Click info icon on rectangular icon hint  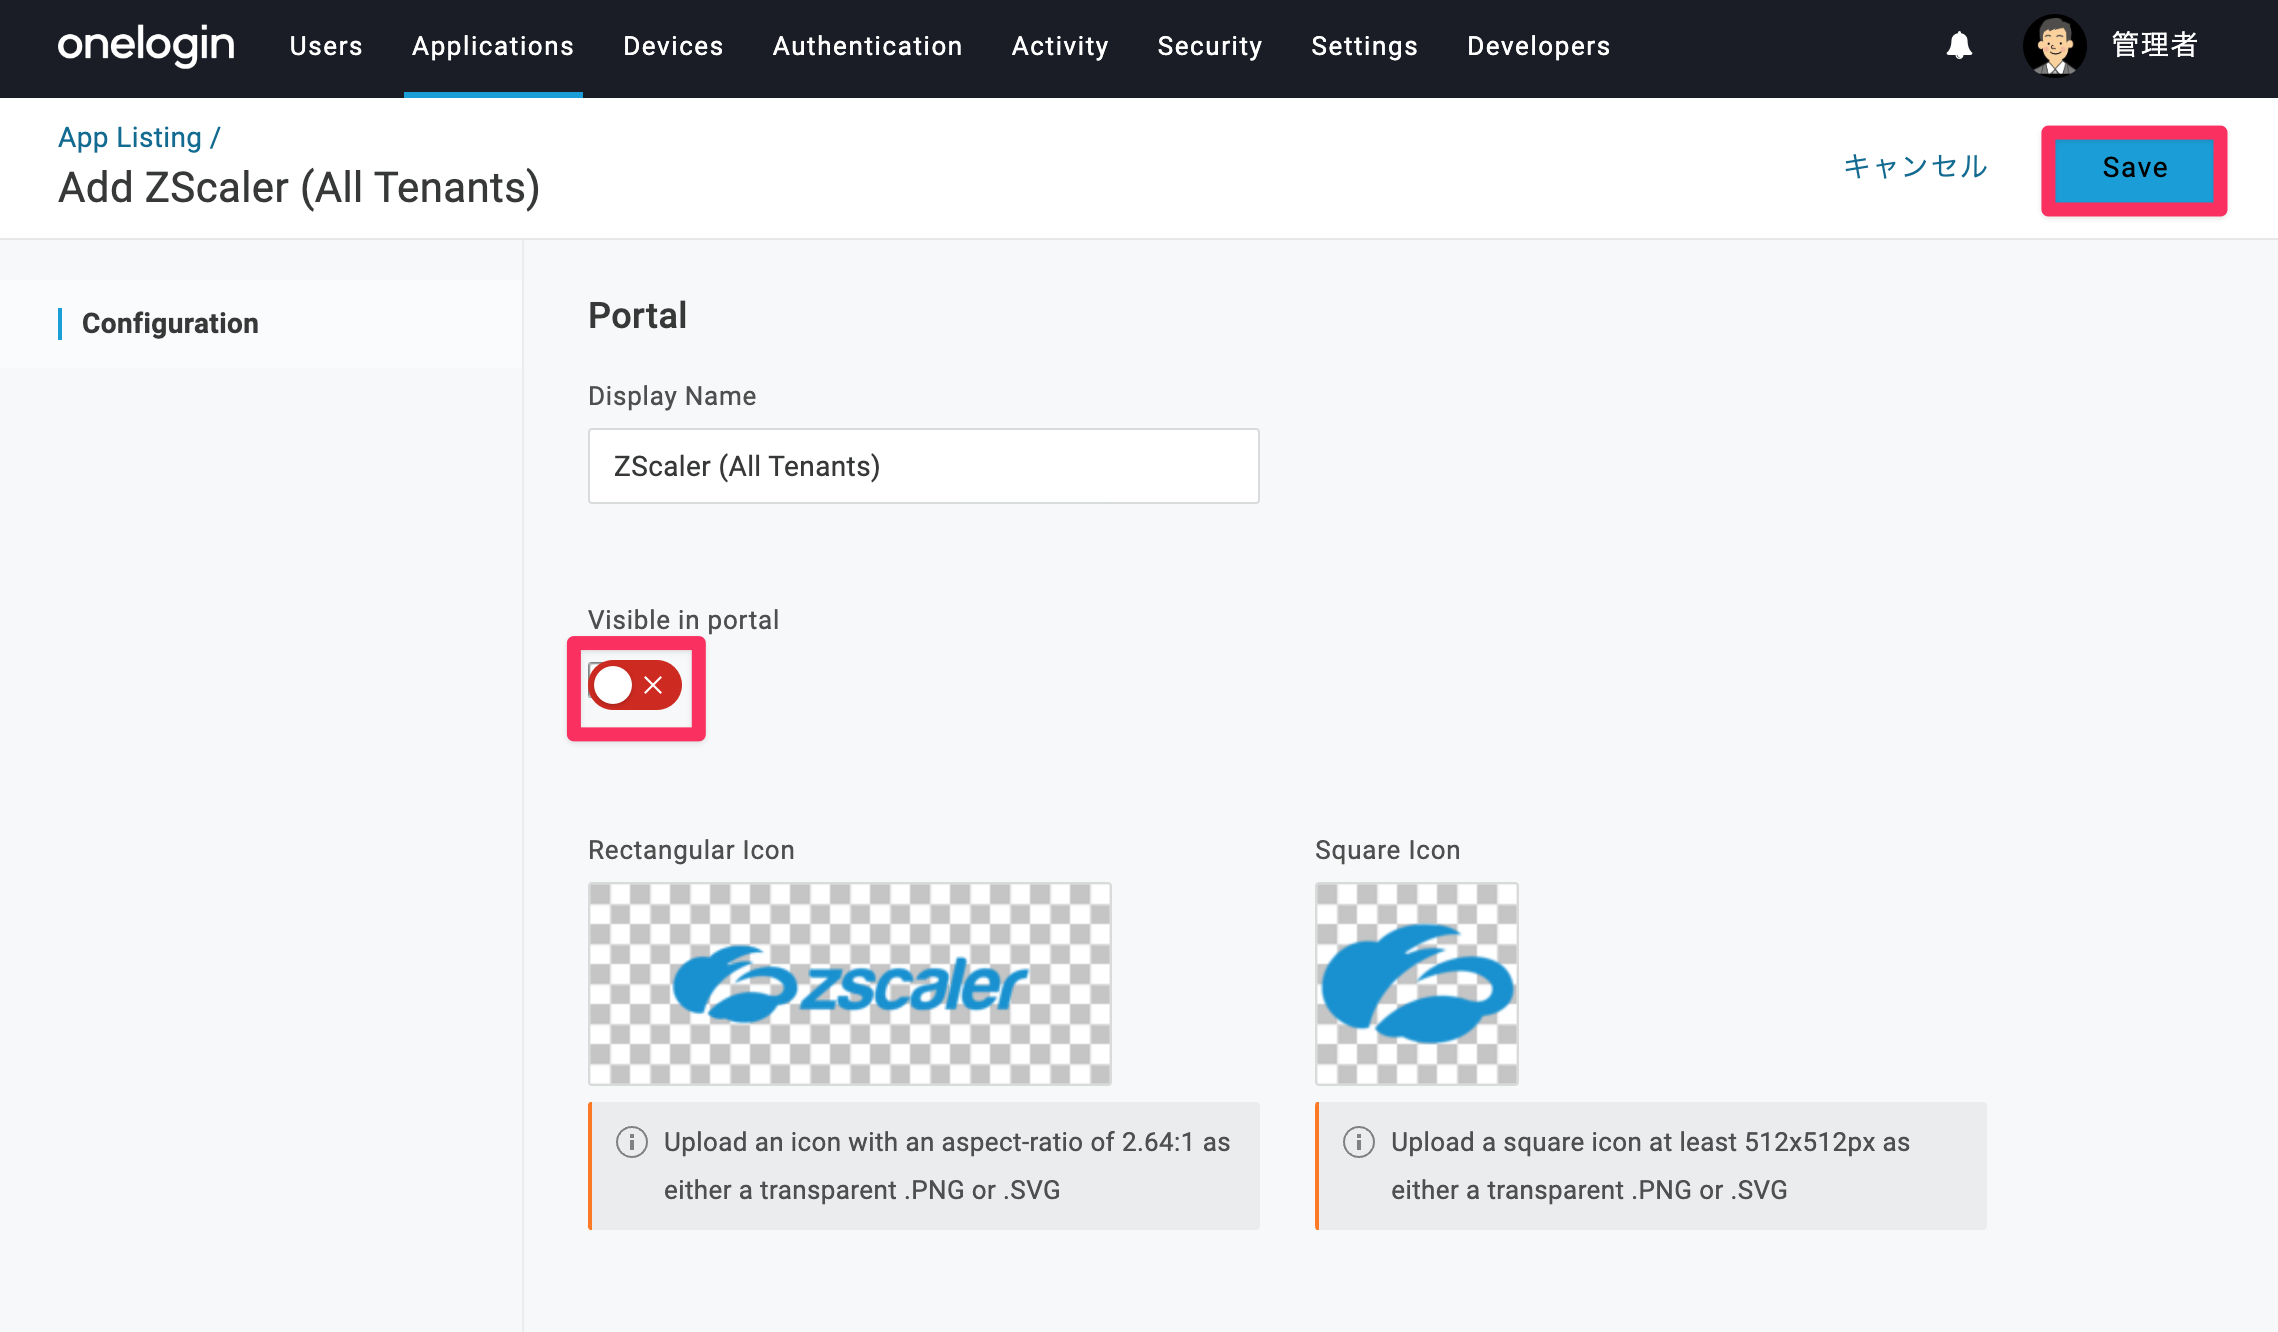[x=631, y=1142]
